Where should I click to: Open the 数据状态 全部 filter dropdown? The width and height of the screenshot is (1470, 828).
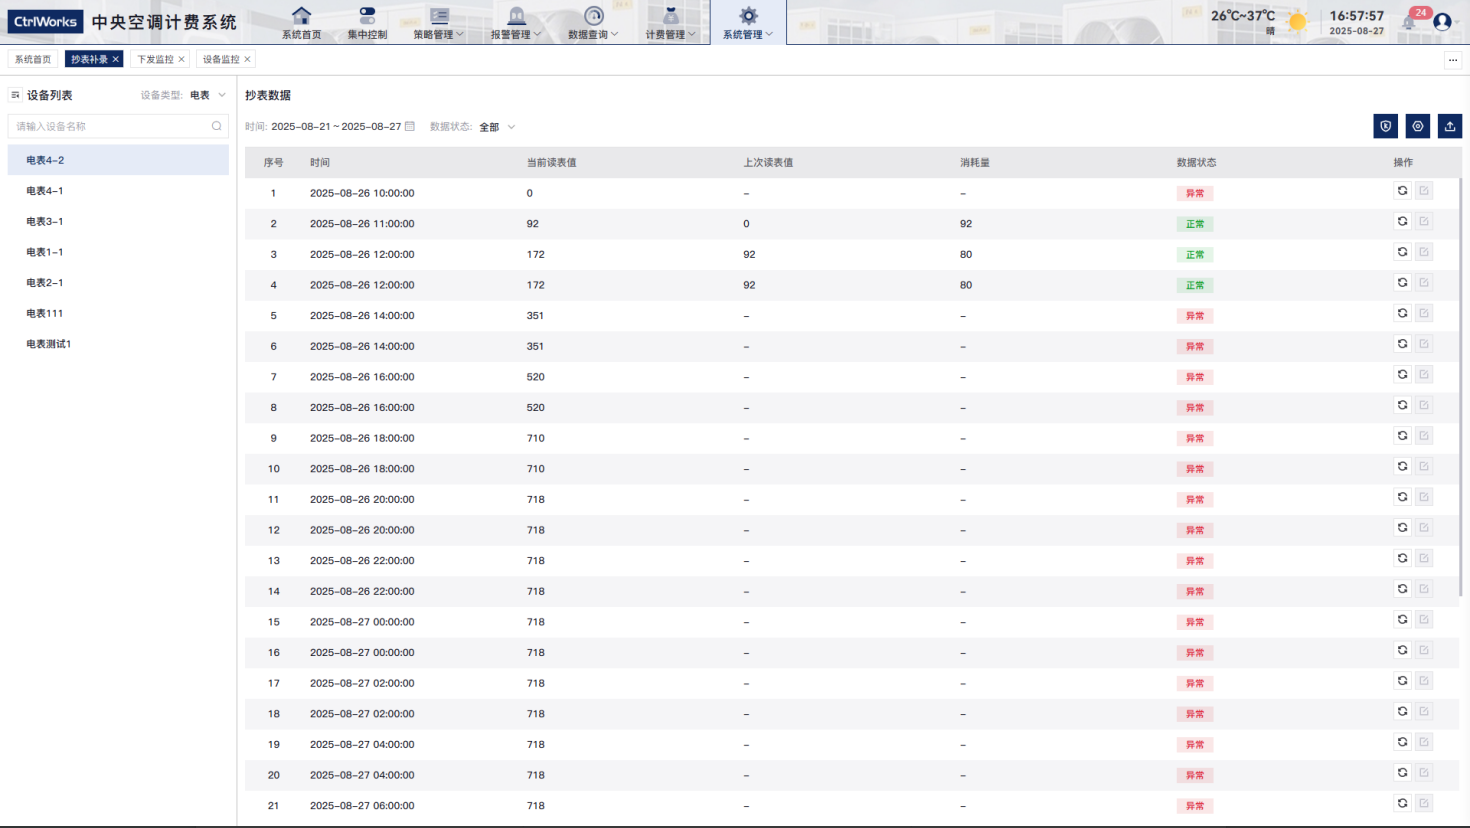tap(497, 127)
